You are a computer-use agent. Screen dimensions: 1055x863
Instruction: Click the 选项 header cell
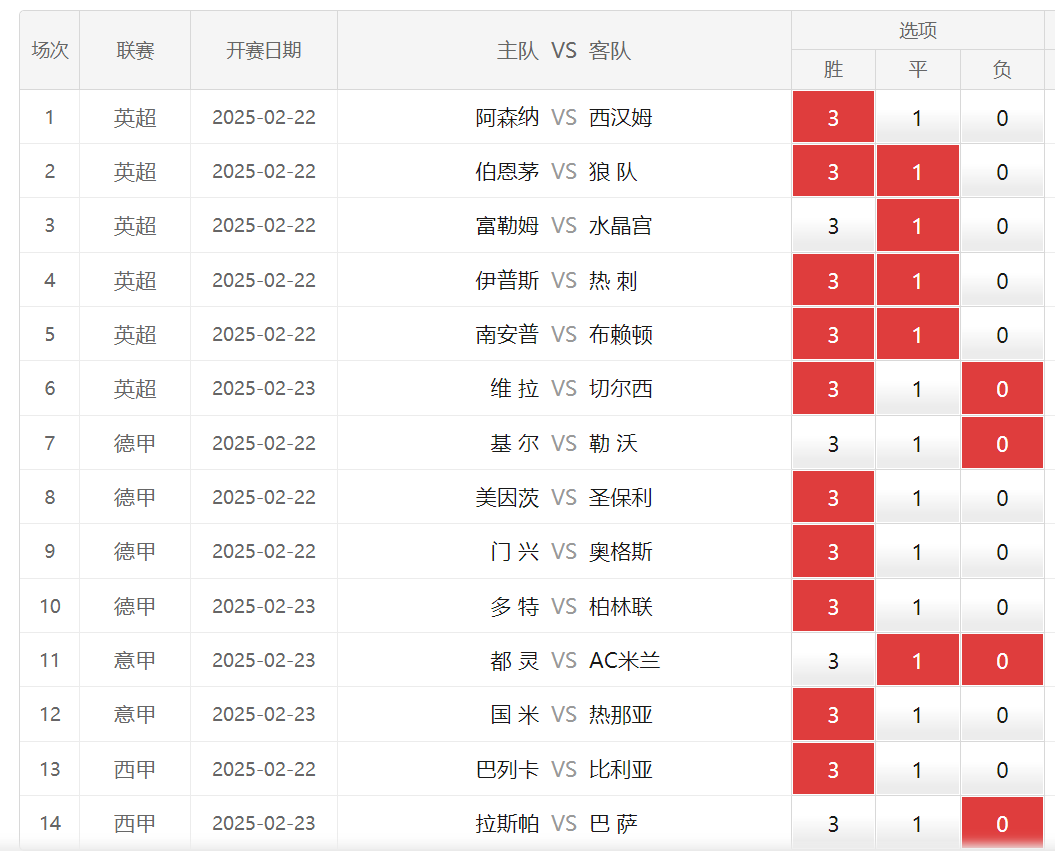(x=918, y=30)
